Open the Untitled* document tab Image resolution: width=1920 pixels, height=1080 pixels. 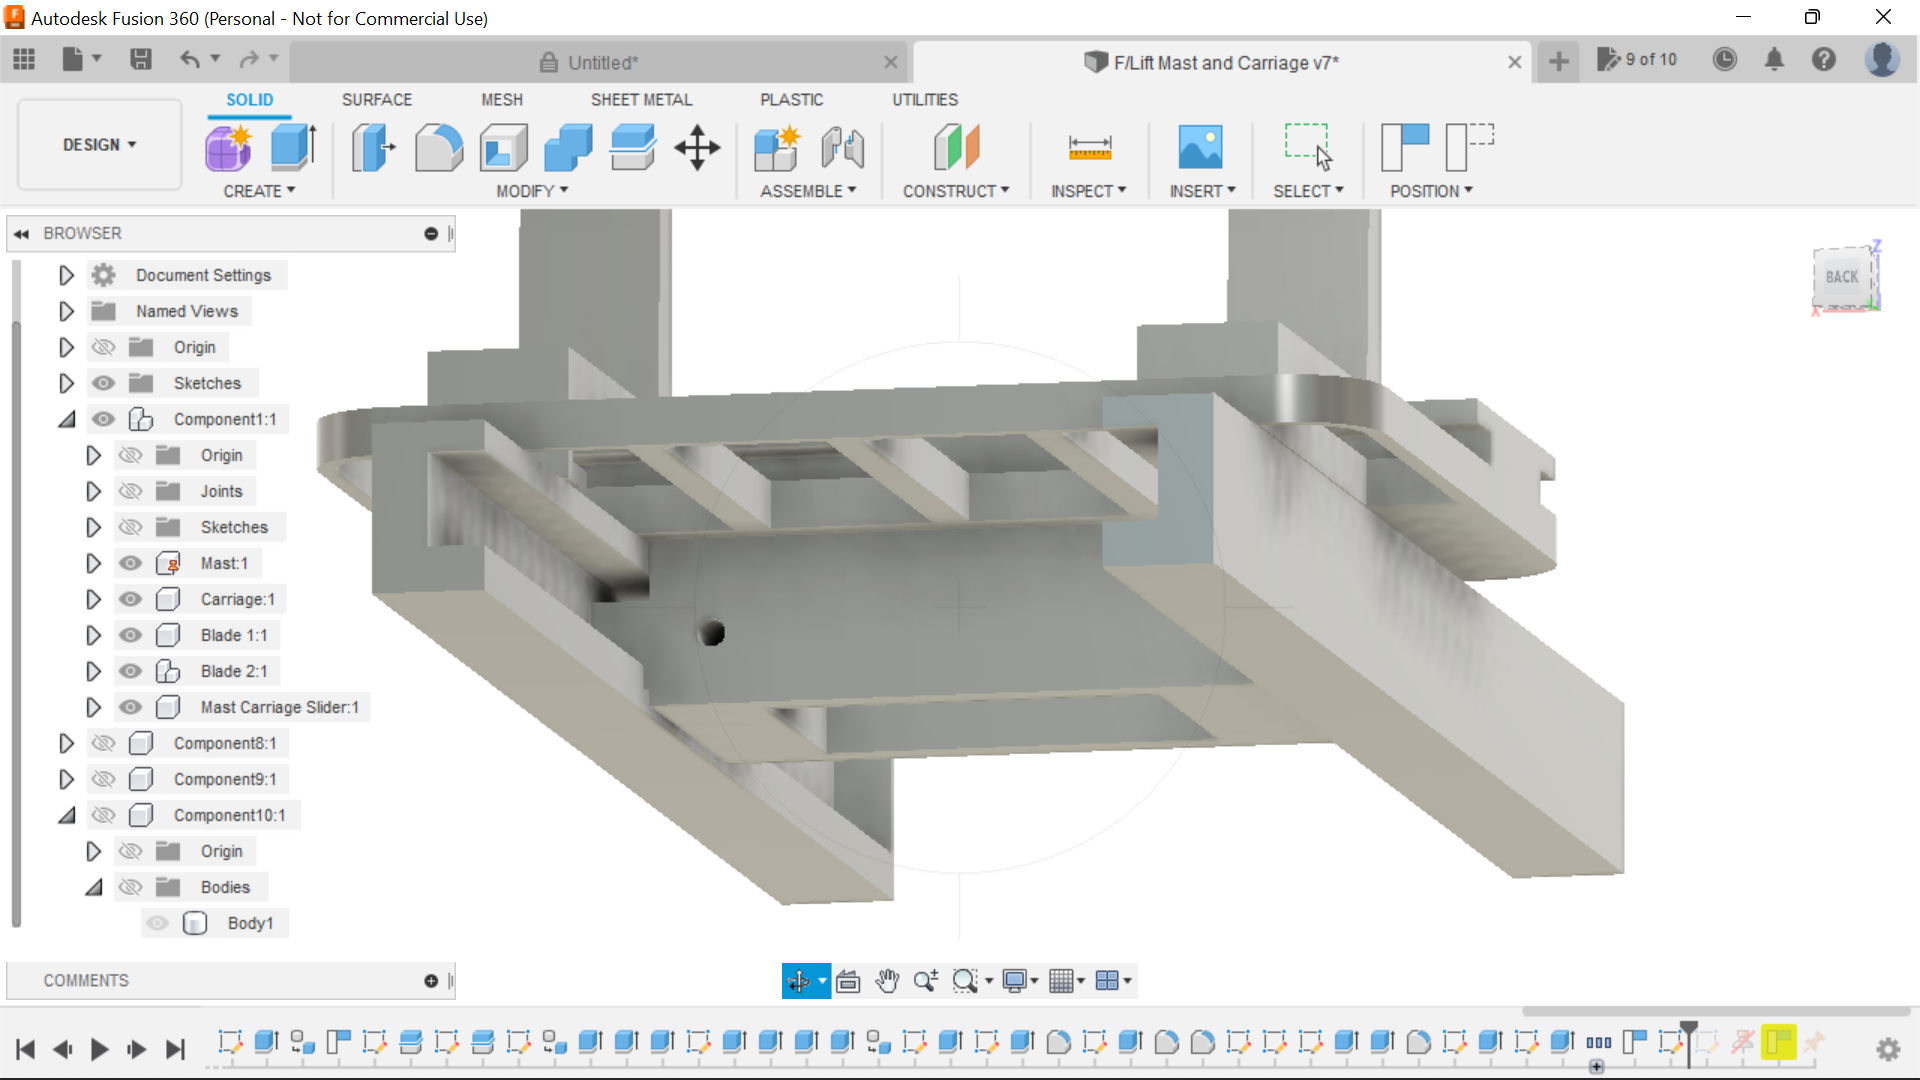pos(603,62)
